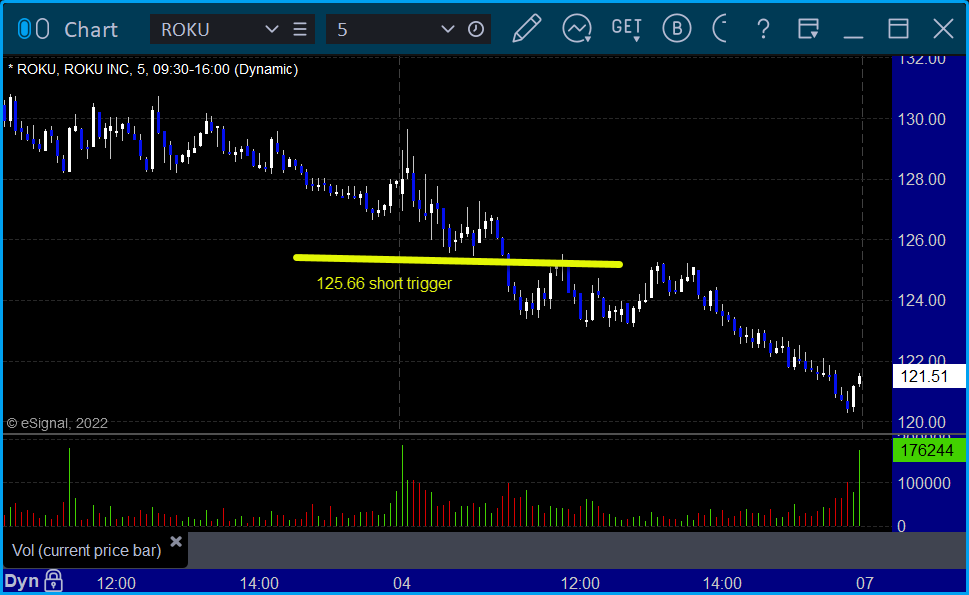Click the 126.00 price axis label
969x595 pixels.
(921, 240)
